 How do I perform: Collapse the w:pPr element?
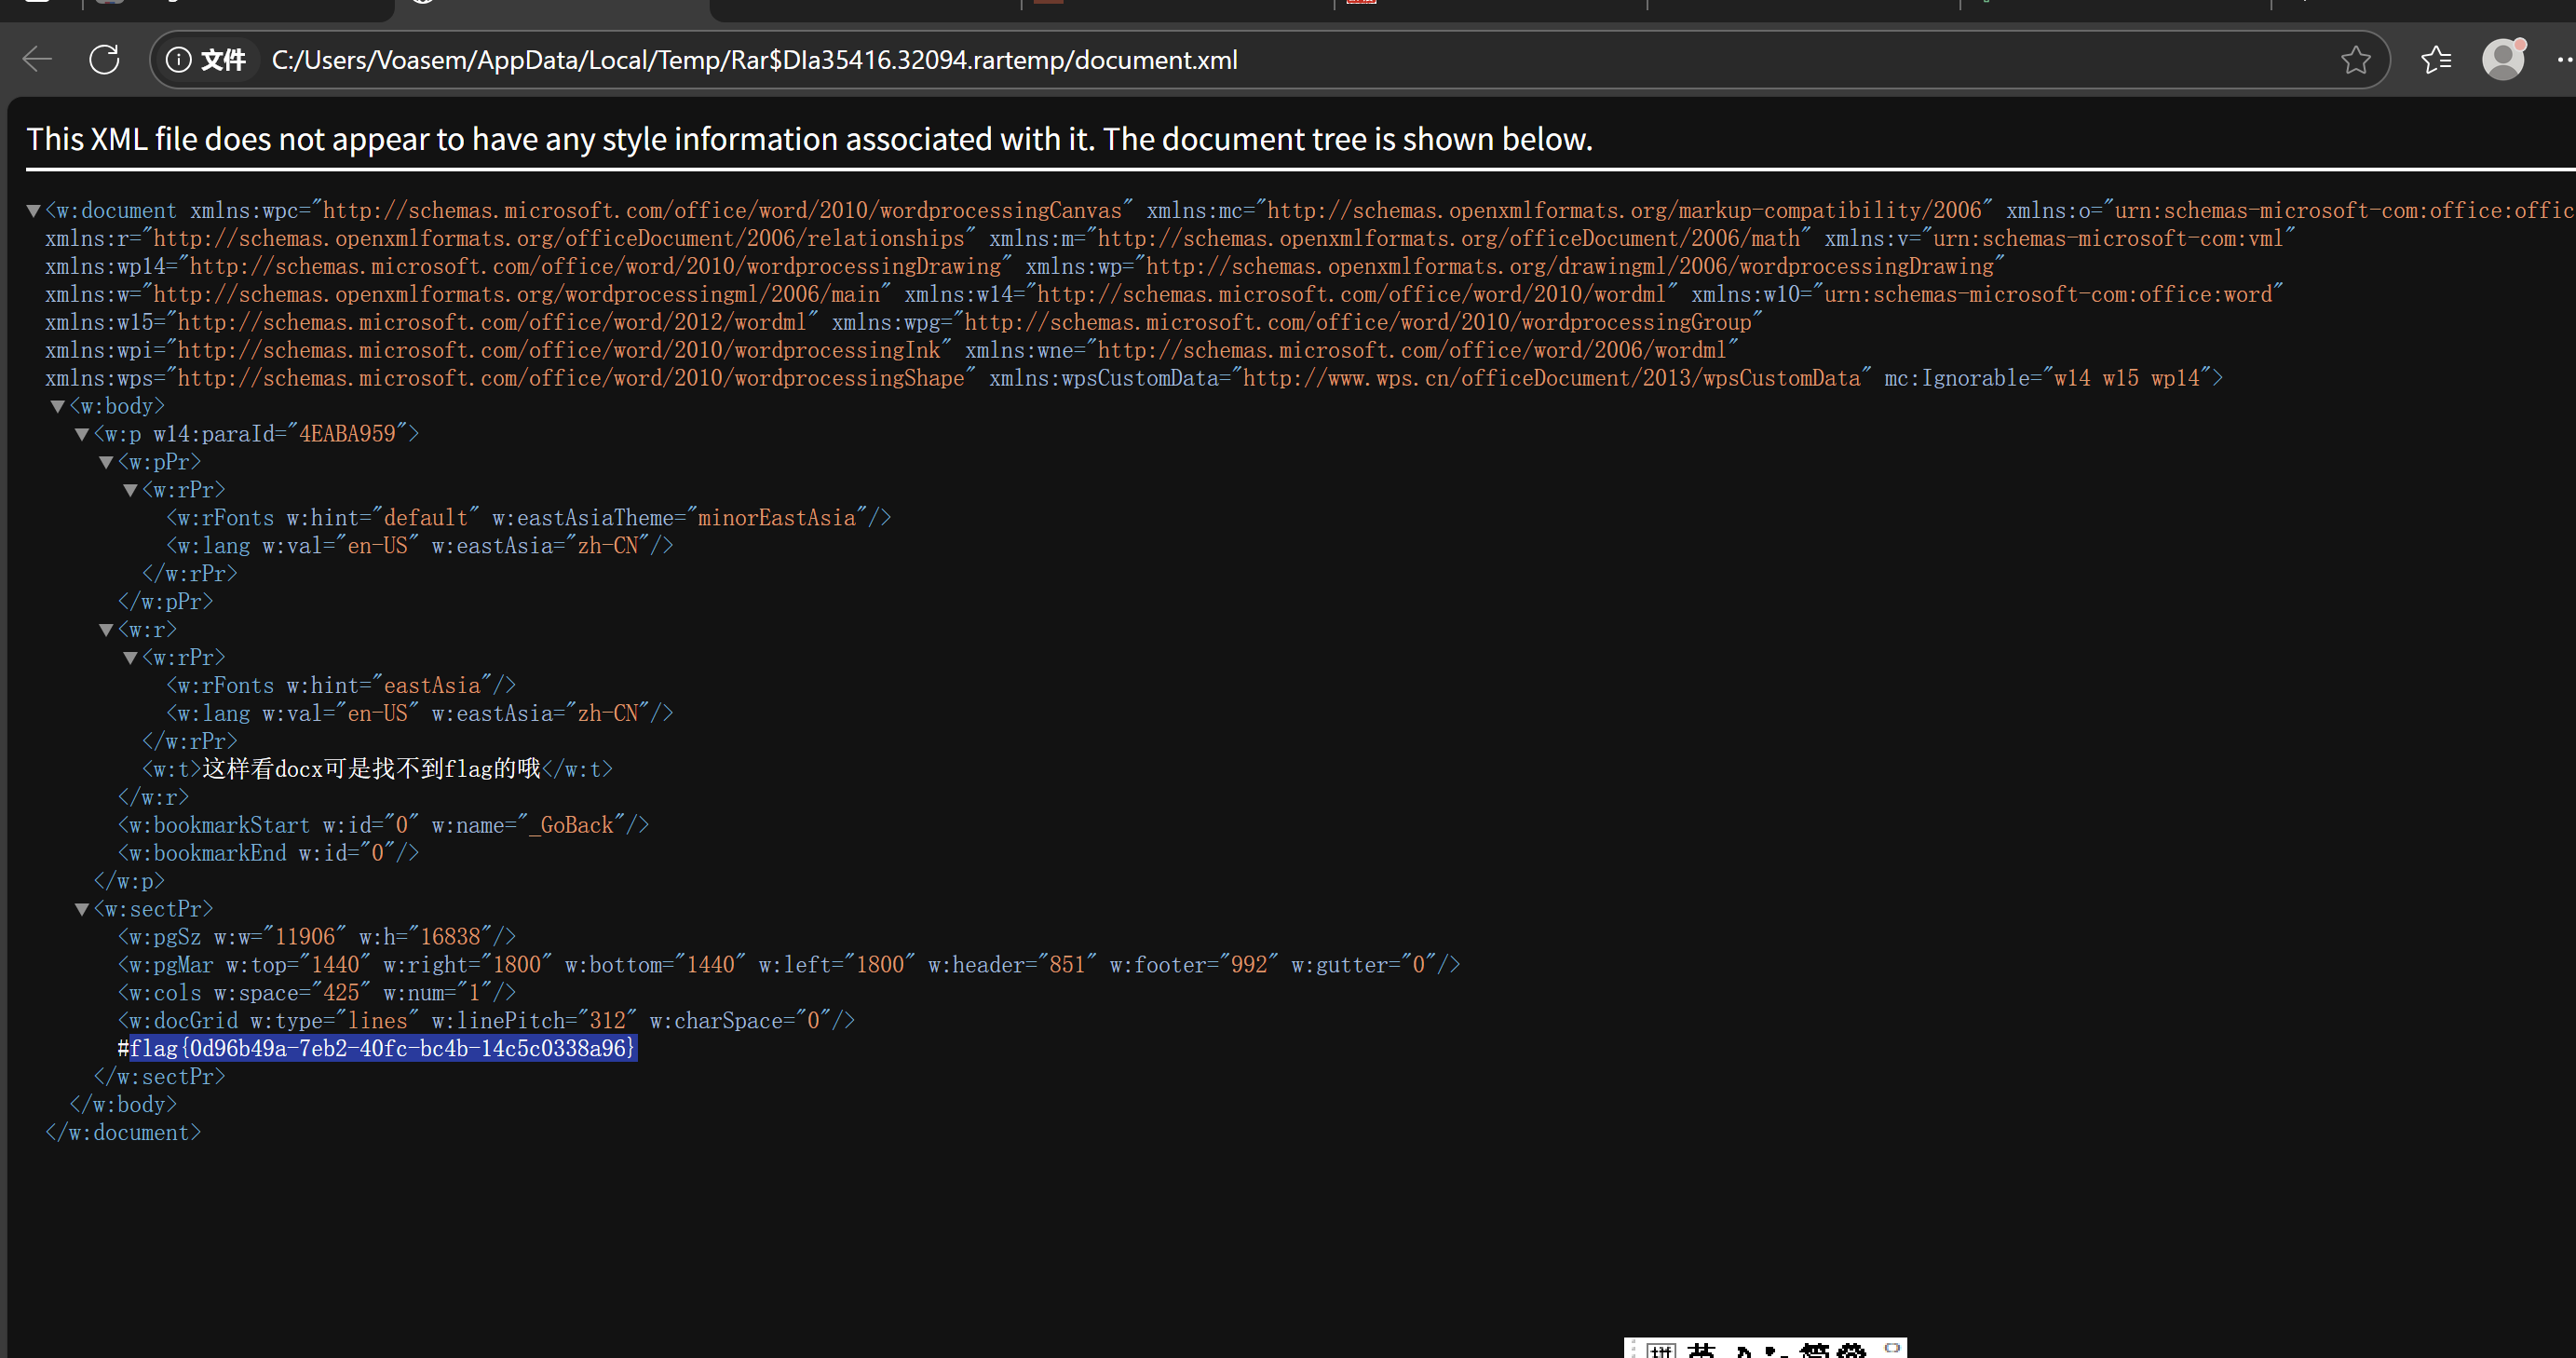point(106,463)
